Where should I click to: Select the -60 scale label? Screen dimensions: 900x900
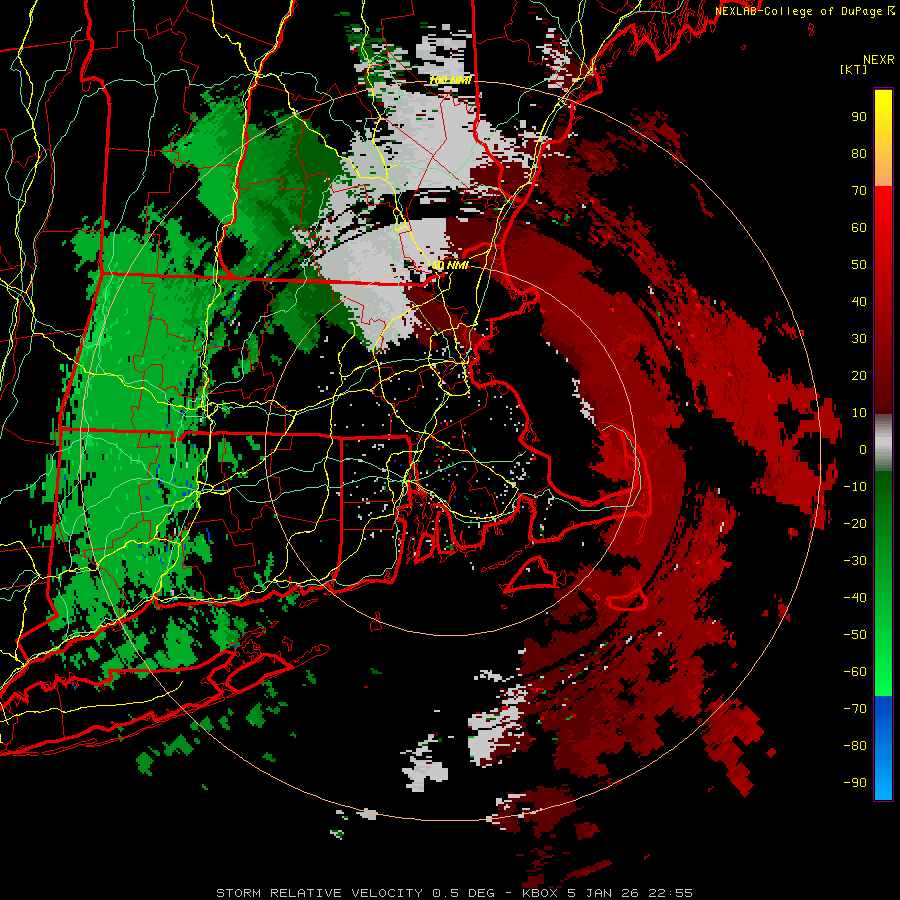point(855,672)
